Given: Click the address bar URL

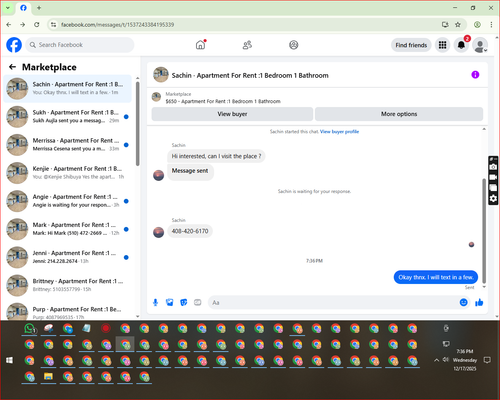Looking at the screenshot, I should pyautogui.click(x=117, y=25).
